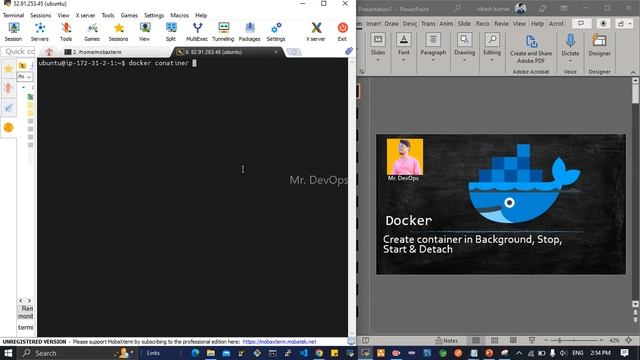Open Microsoft Edge from taskbar
The width and height of the screenshot is (640, 360).
point(195,353)
